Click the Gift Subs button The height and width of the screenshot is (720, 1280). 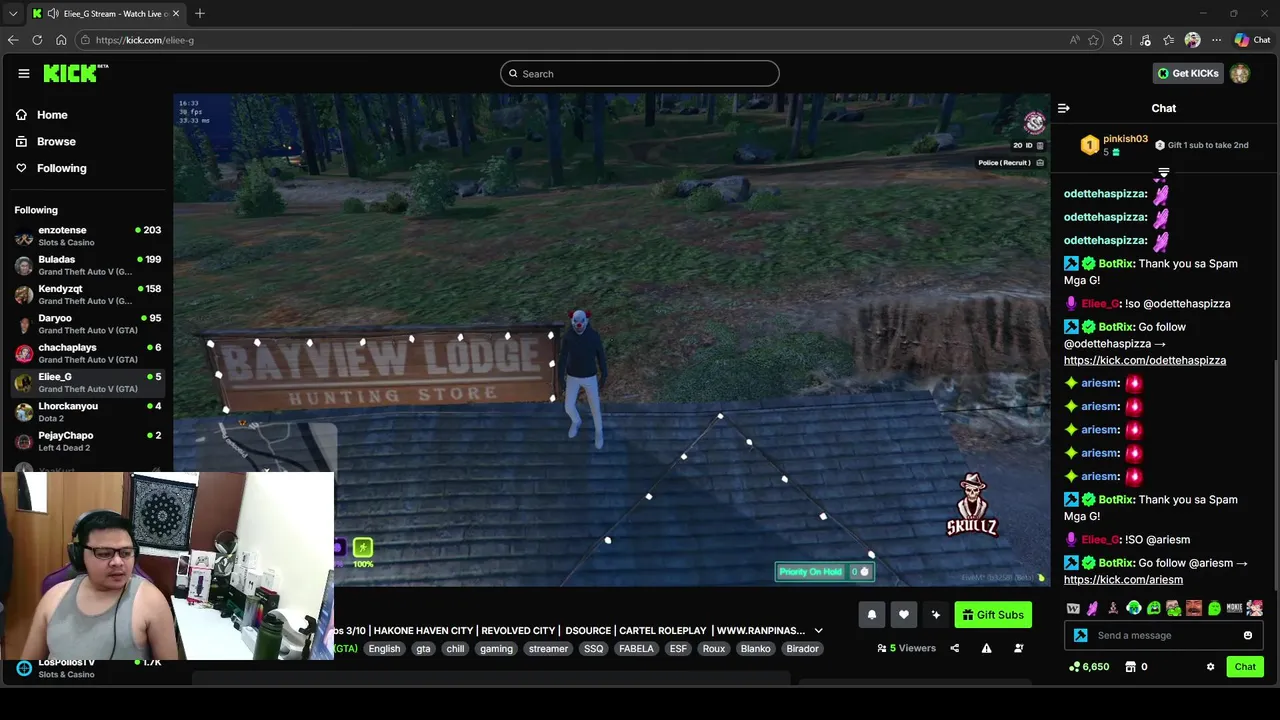pyautogui.click(x=993, y=615)
